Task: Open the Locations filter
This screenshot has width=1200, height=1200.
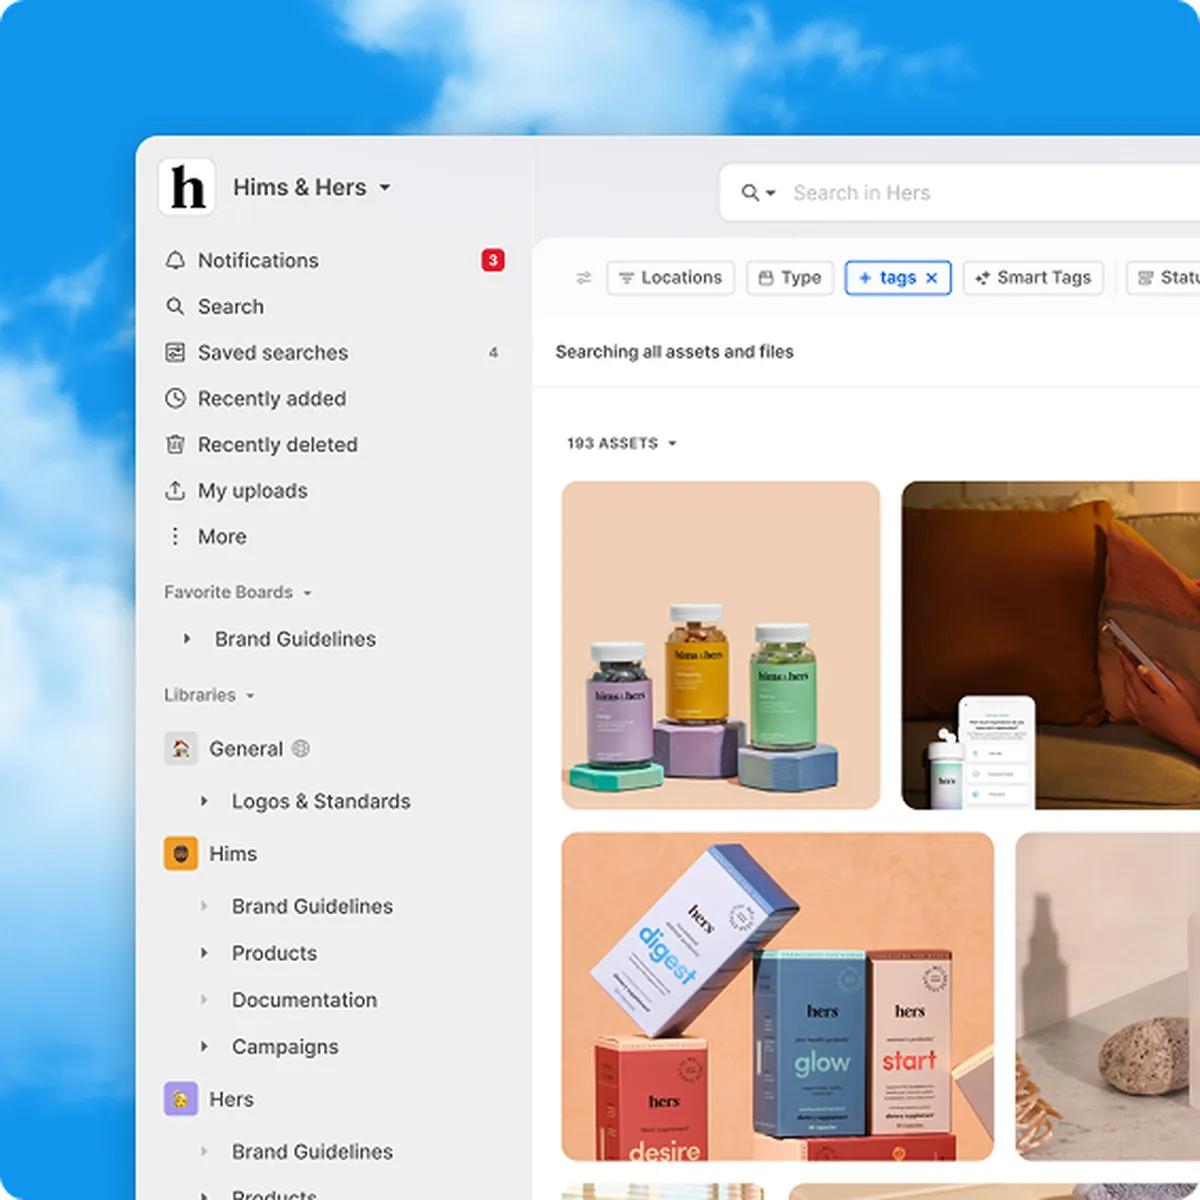Action: (x=670, y=277)
